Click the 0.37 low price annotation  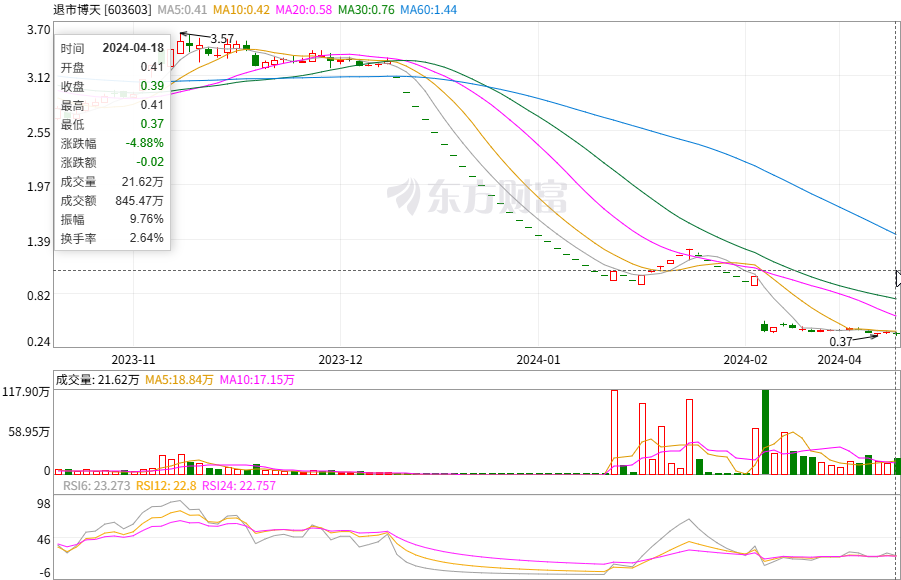[x=841, y=342]
